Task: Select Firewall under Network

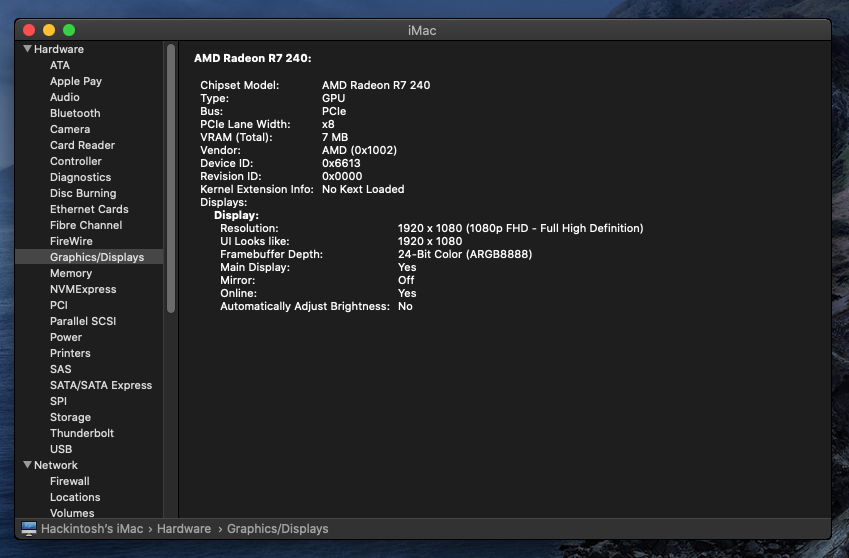Action: click(70, 481)
